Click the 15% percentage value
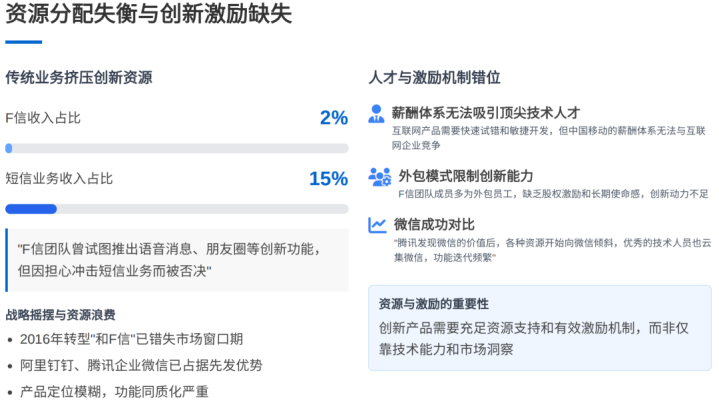 (x=328, y=179)
